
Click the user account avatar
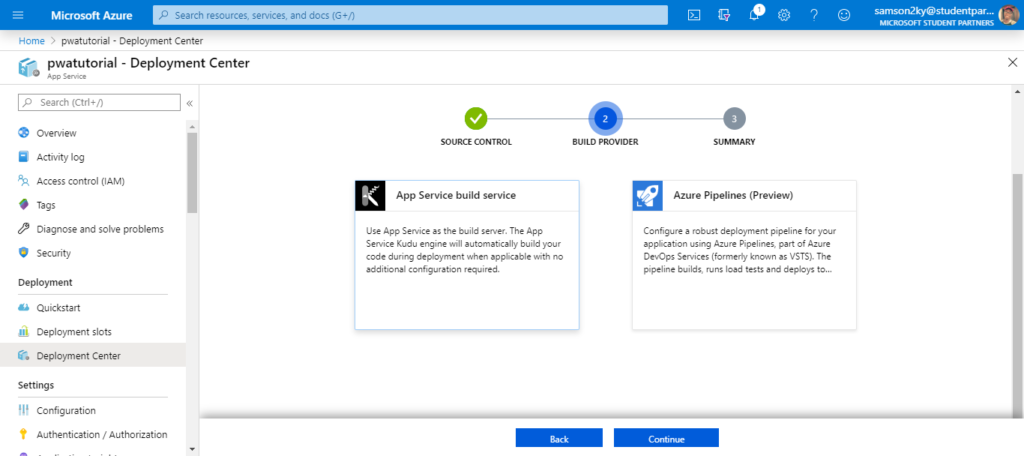[1010, 15]
